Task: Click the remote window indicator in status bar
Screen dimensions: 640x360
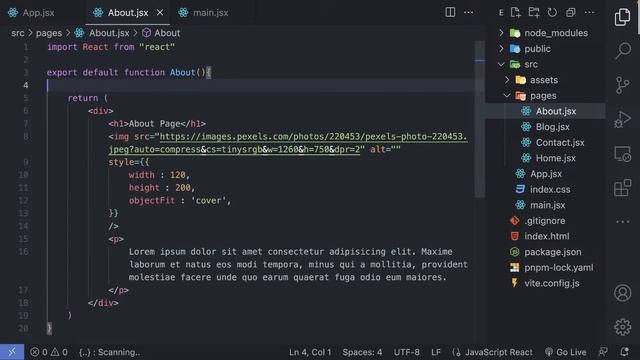Action: tap(12, 352)
